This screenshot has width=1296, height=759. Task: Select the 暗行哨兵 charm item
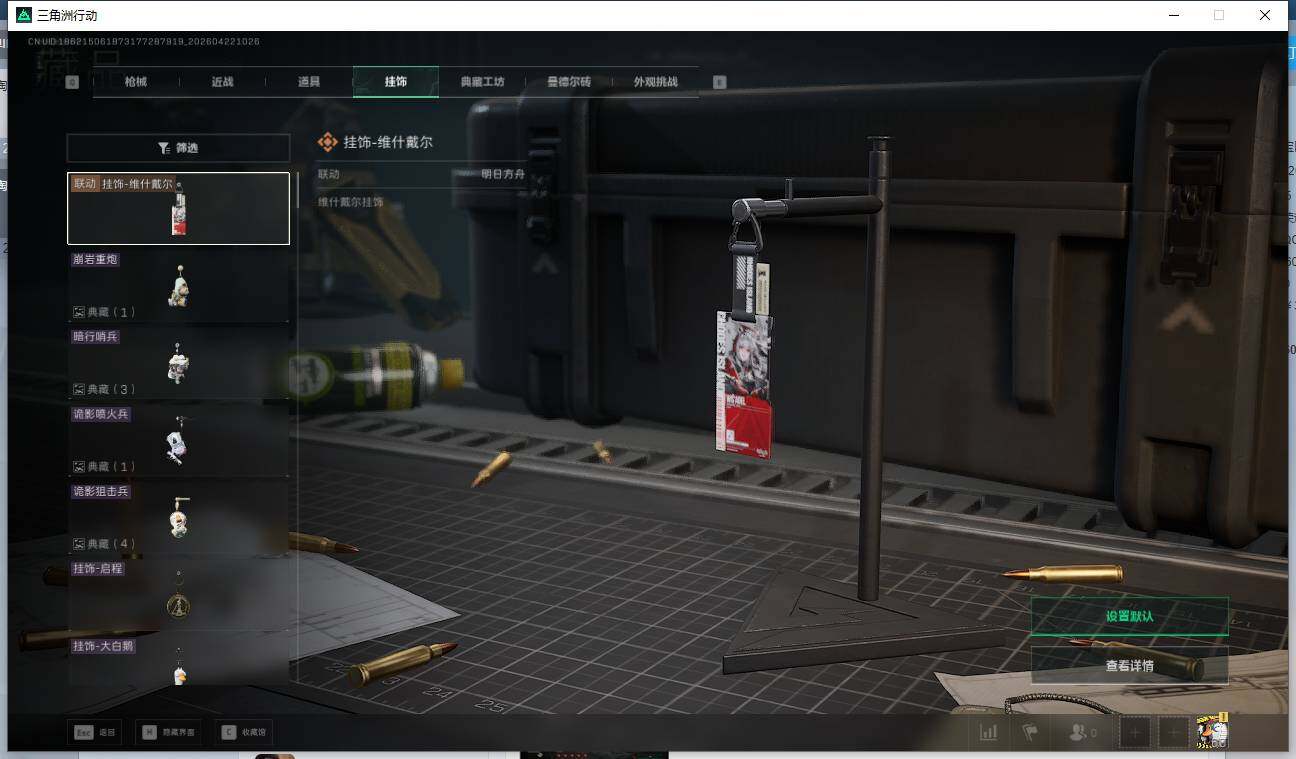tap(178, 364)
